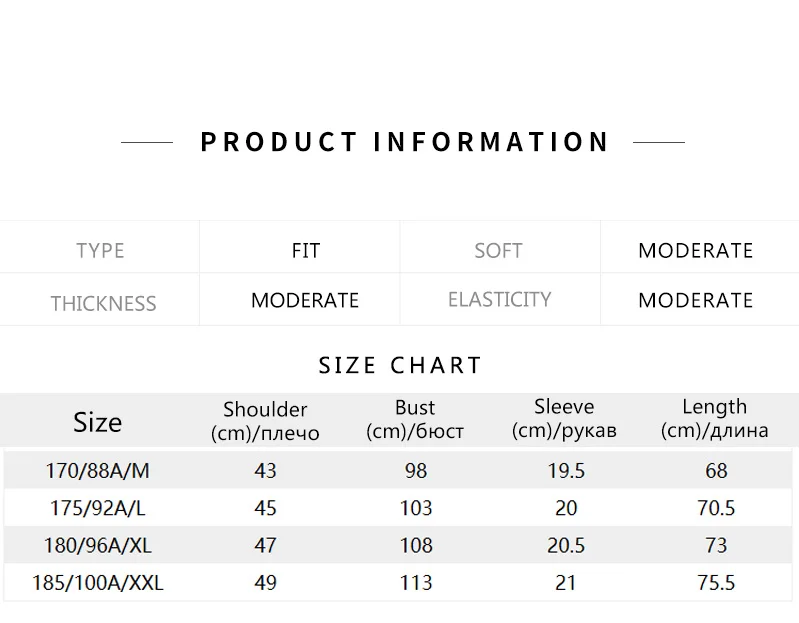Select the Sleeve (cm) column header
The height and width of the screenshot is (623, 799).
564,418
